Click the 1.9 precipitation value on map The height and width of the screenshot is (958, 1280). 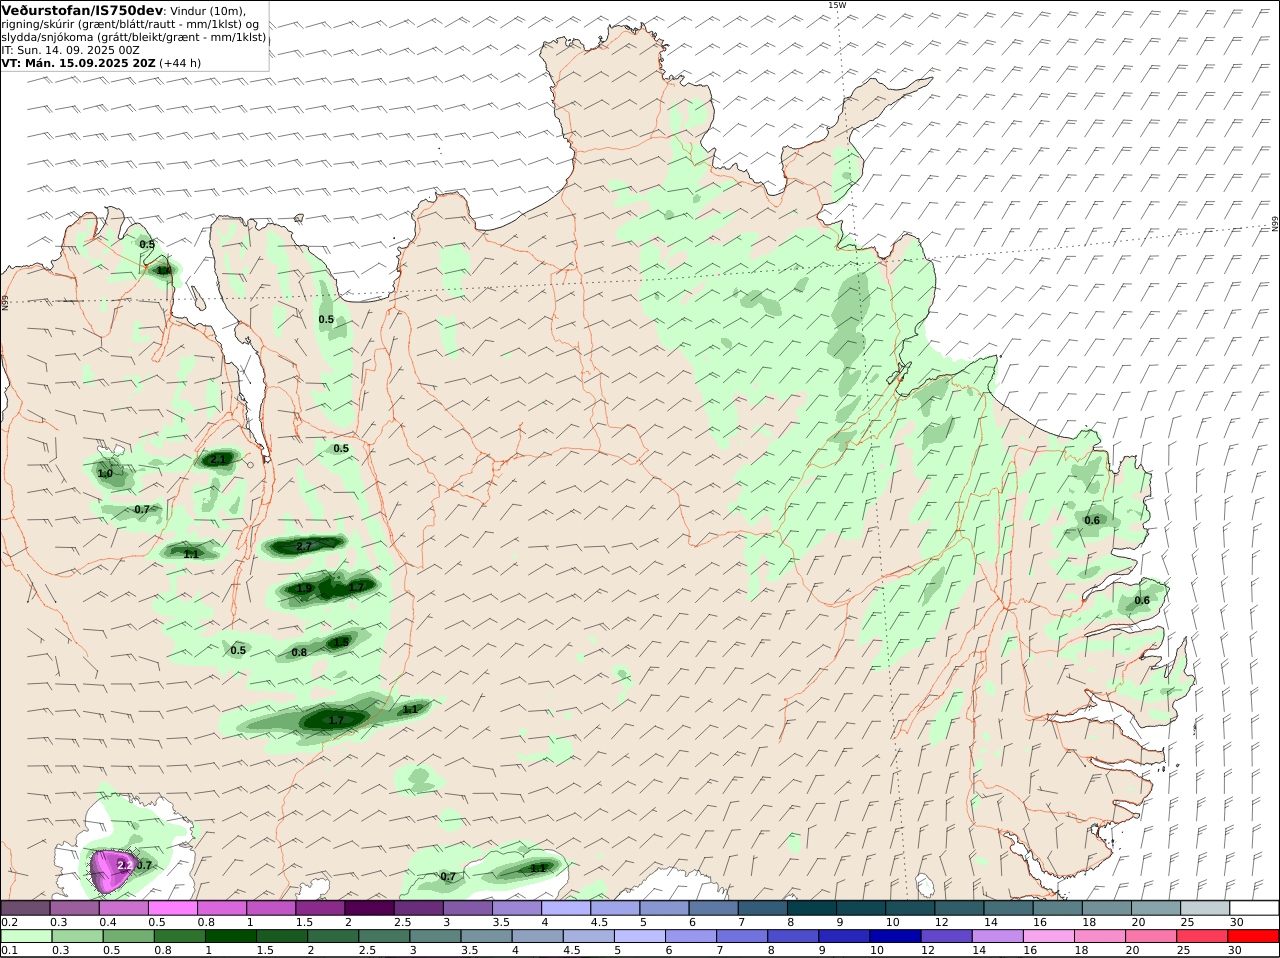coord(305,589)
